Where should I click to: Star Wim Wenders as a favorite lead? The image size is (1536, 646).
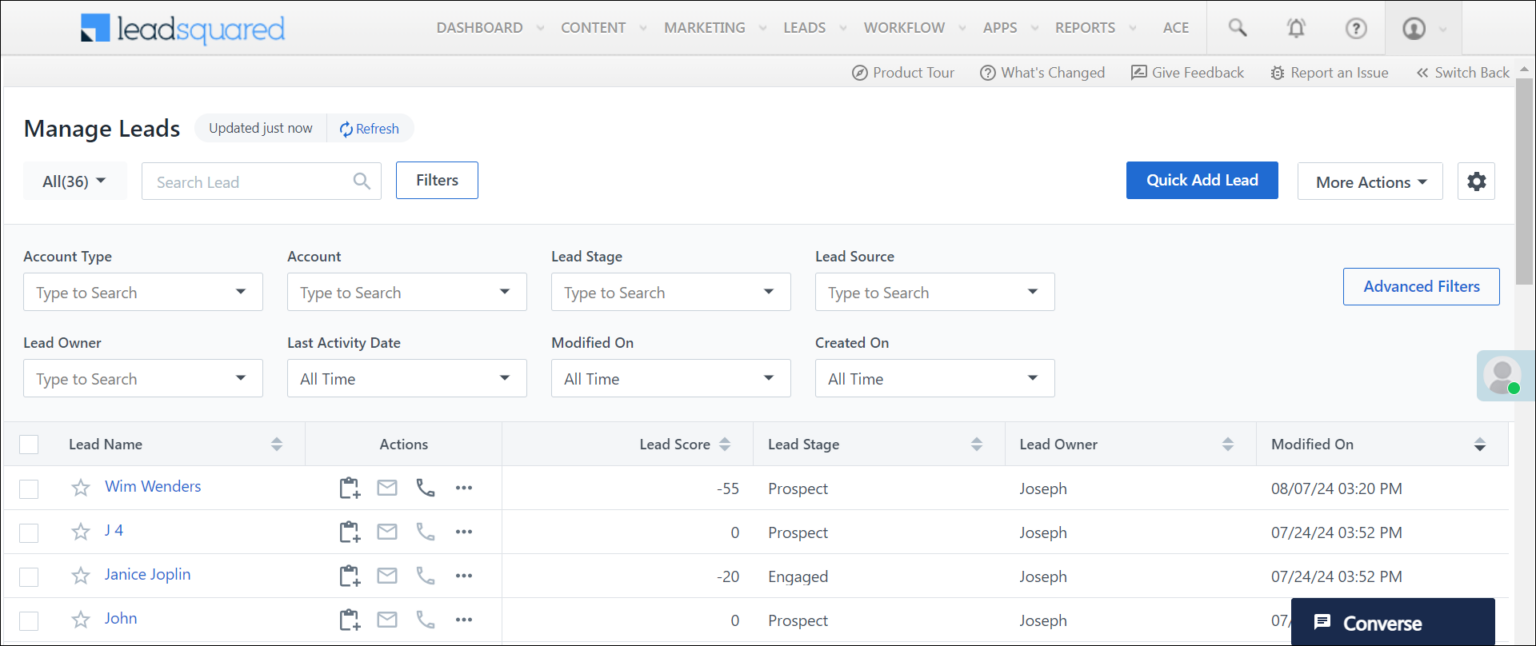80,488
